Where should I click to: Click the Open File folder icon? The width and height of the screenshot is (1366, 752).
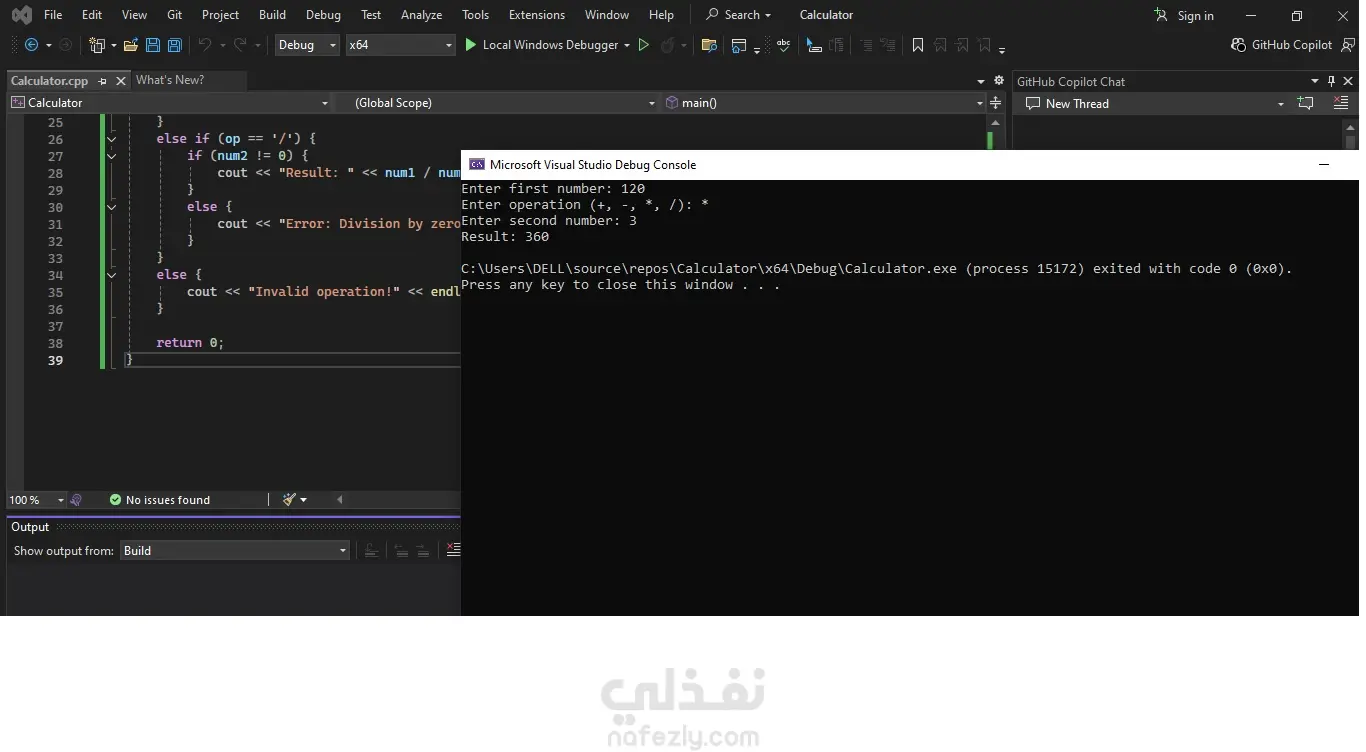[x=131, y=45]
